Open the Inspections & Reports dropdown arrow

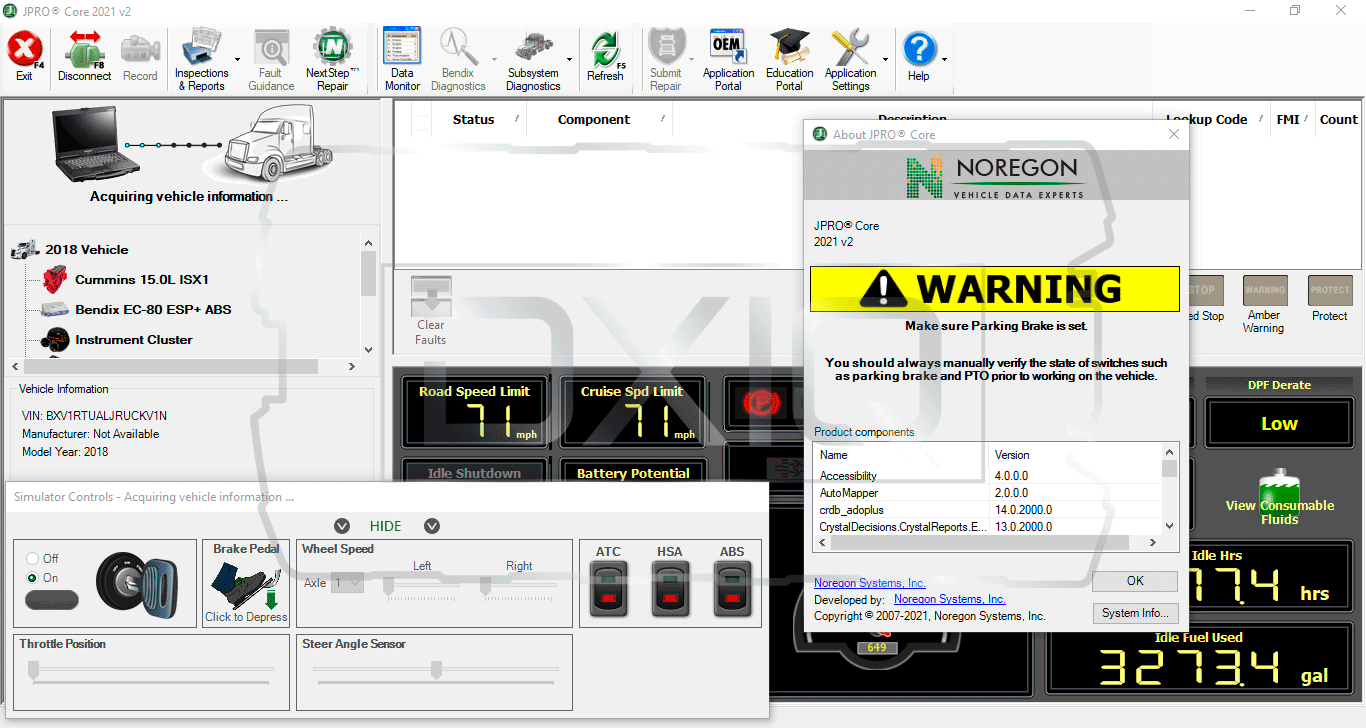(237, 60)
